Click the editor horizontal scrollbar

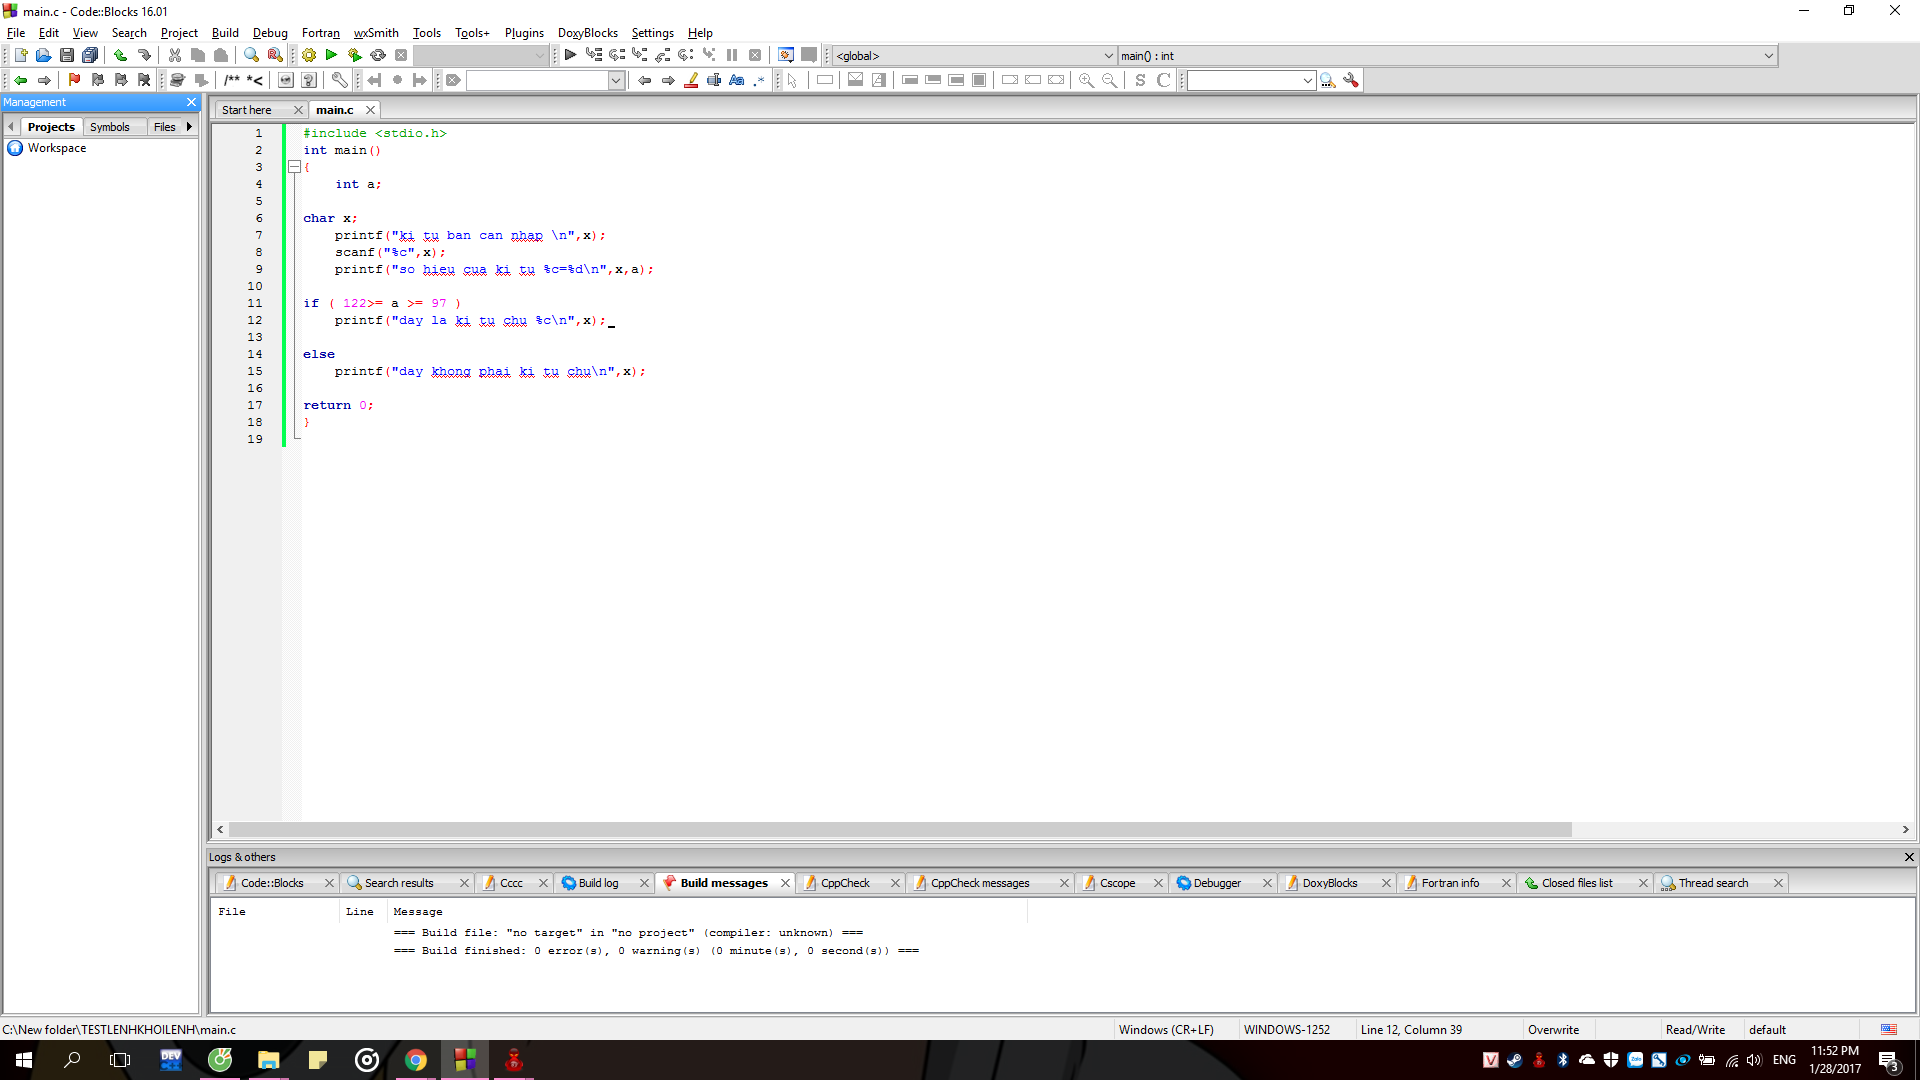900,830
